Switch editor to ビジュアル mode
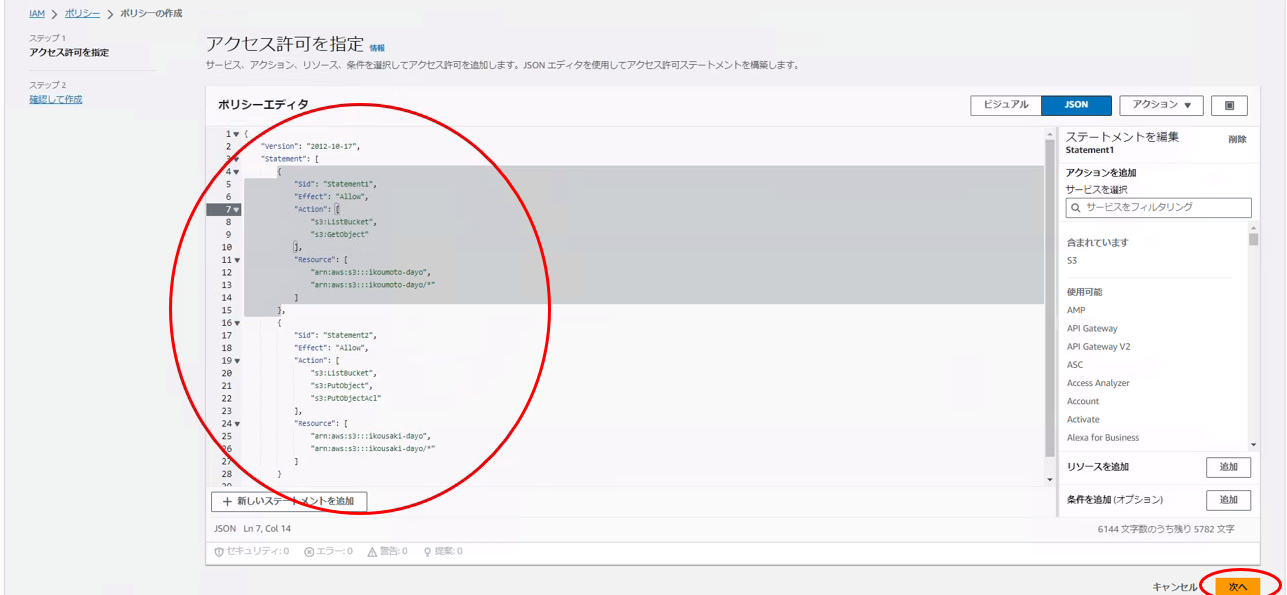The height and width of the screenshot is (595, 1287). point(1005,105)
